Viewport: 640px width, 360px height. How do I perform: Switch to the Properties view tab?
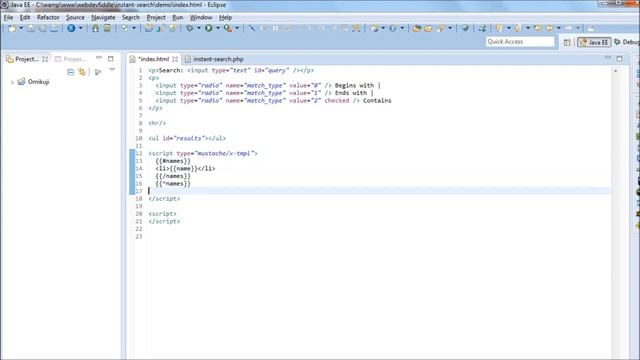[x=71, y=59]
